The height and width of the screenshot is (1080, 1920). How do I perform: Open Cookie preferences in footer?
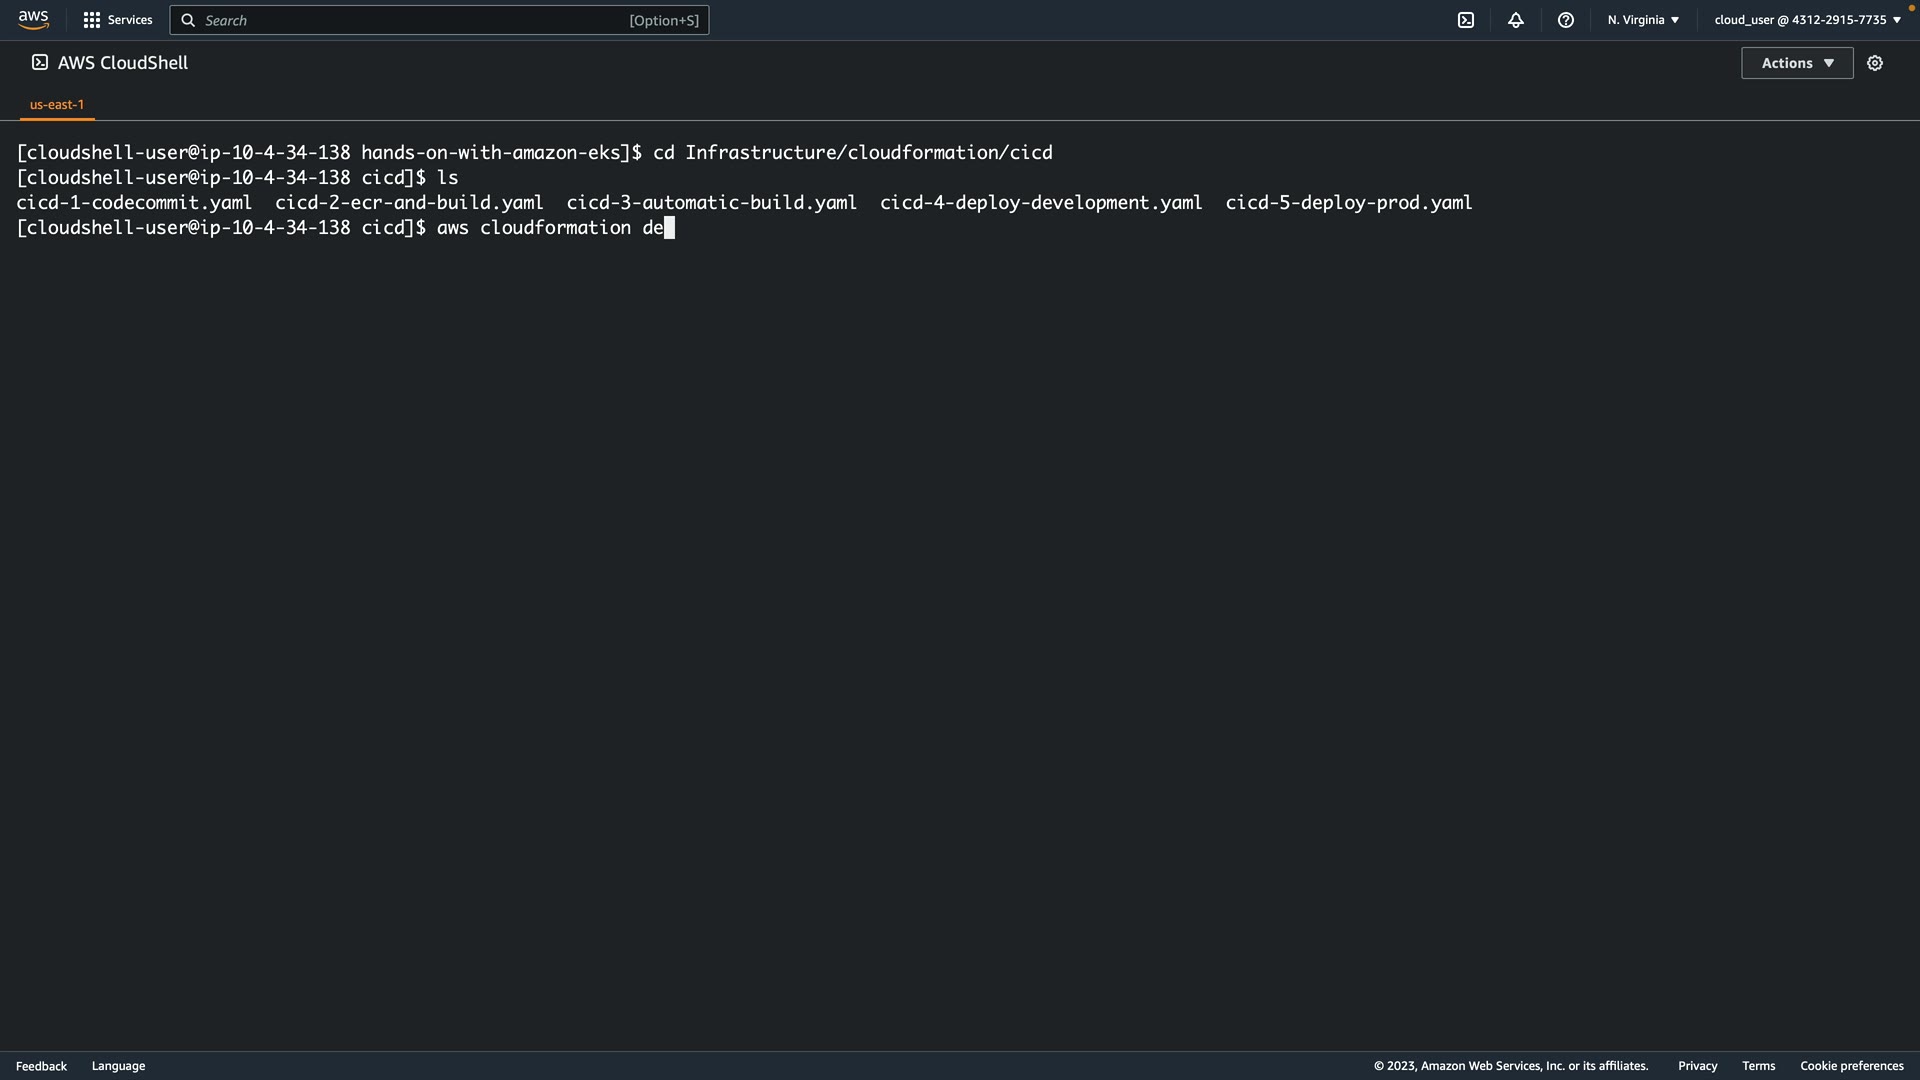pyautogui.click(x=1851, y=1066)
